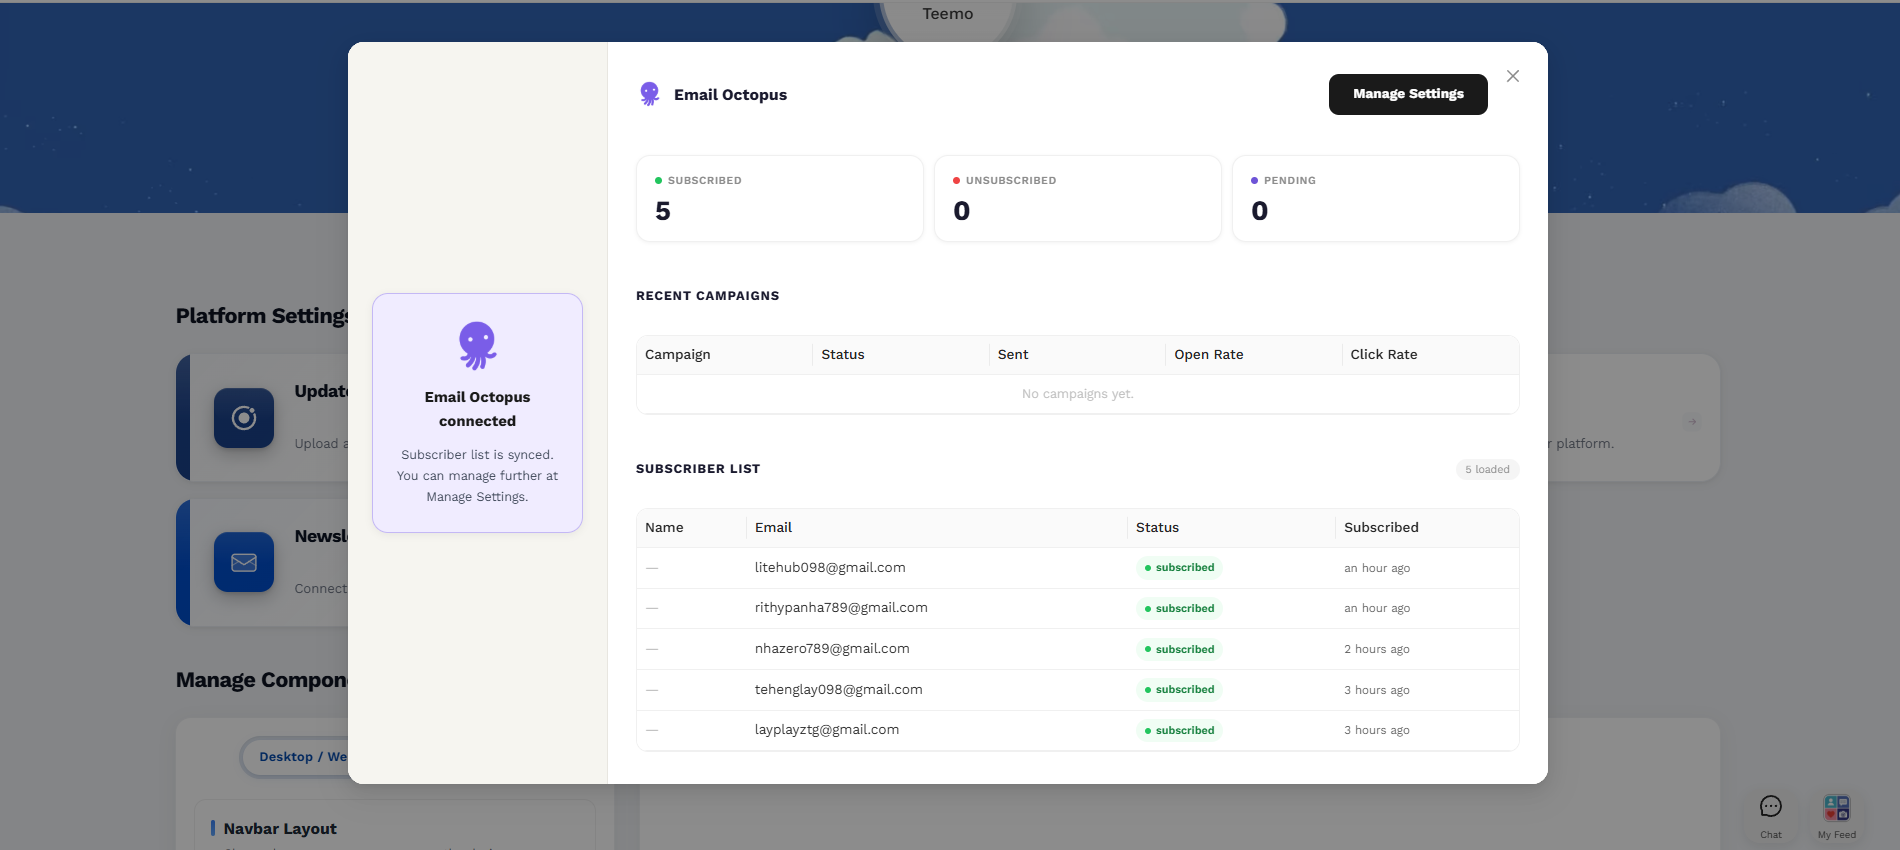Click the Subscriber List heading
Image resolution: width=1900 pixels, height=850 pixels.
click(698, 469)
